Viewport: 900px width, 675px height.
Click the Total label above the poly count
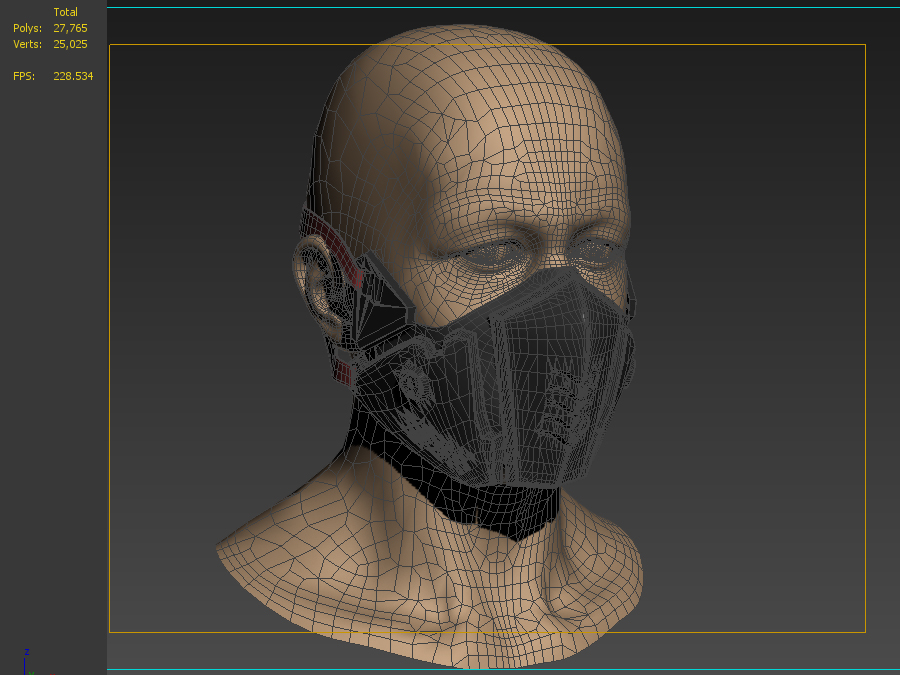66,11
